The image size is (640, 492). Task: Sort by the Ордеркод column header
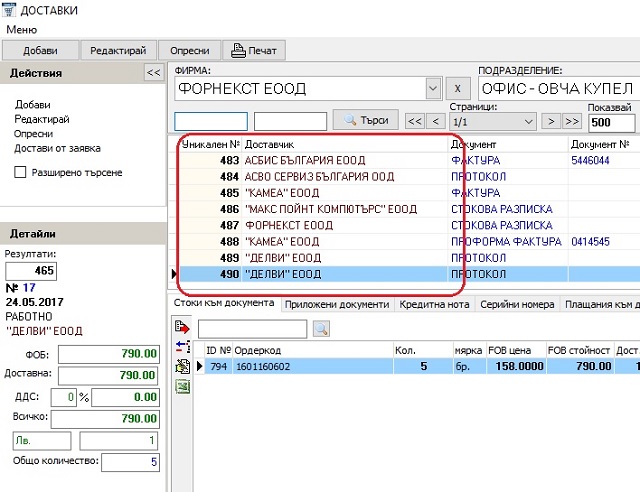(x=313, y=350)
